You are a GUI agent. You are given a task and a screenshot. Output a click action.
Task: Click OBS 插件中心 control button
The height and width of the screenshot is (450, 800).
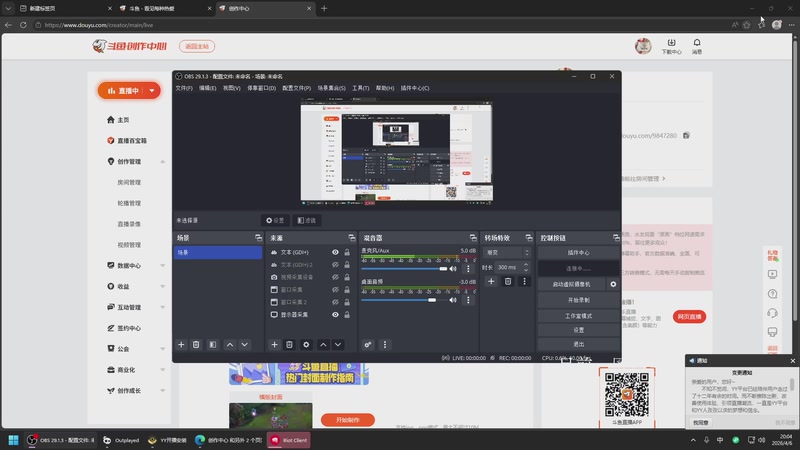[578, 253]
